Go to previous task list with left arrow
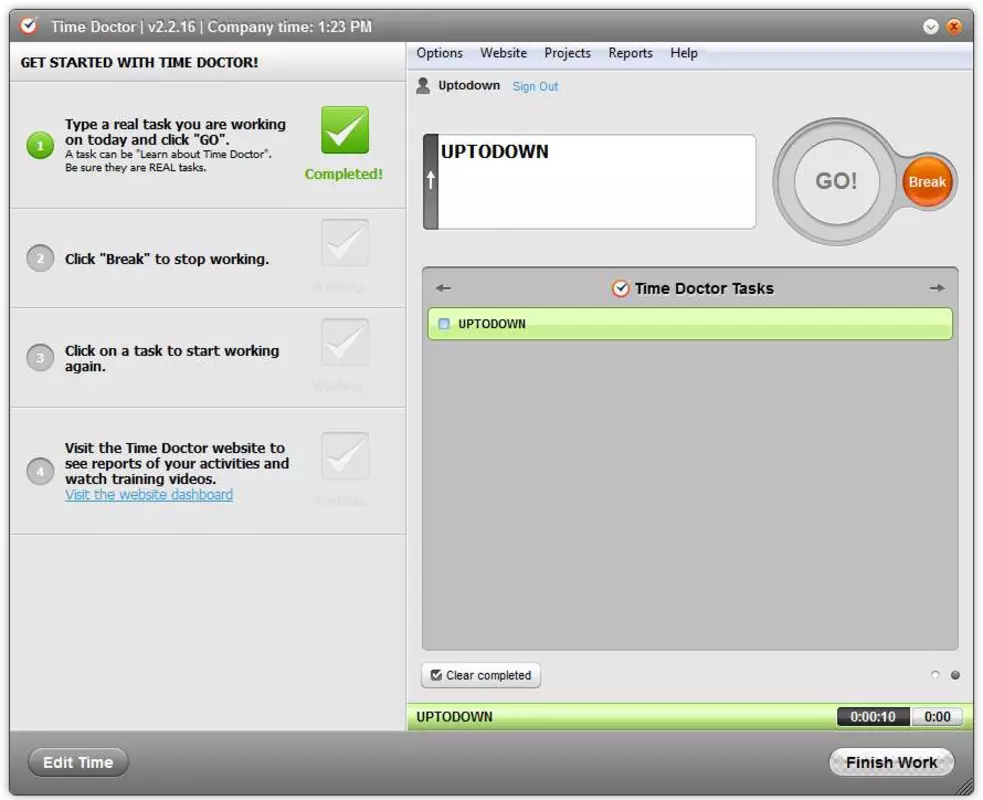 pos(443,288)
